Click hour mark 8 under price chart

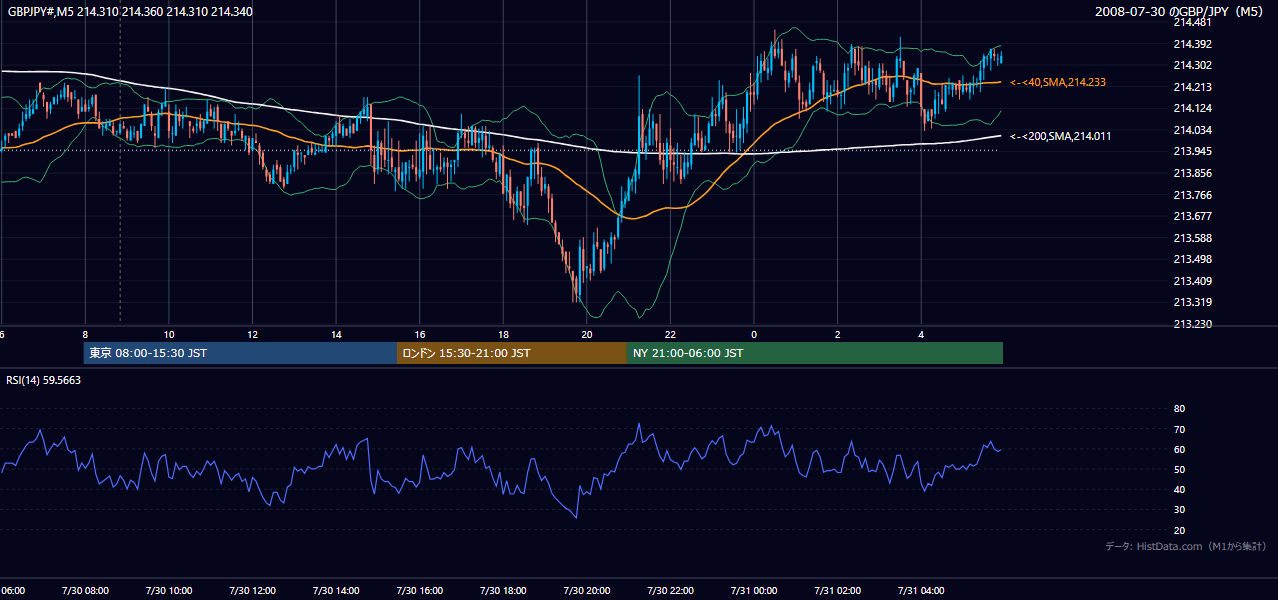pyautogui.click(x=85, y=334)
